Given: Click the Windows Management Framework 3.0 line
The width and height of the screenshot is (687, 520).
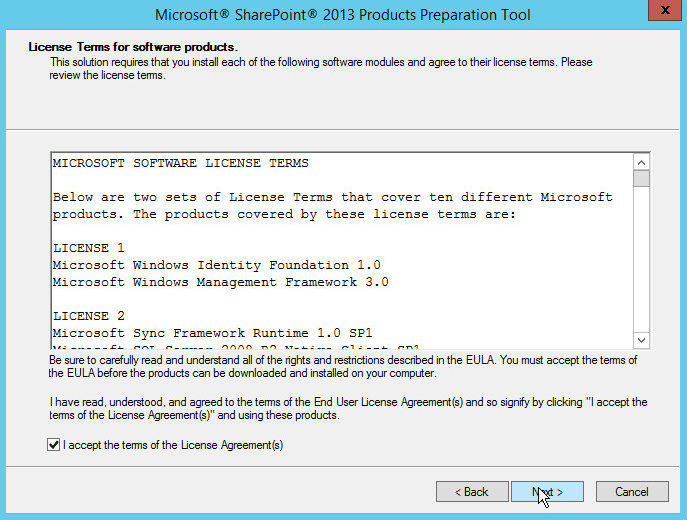Looking at the screenshot, I should 220,282.
